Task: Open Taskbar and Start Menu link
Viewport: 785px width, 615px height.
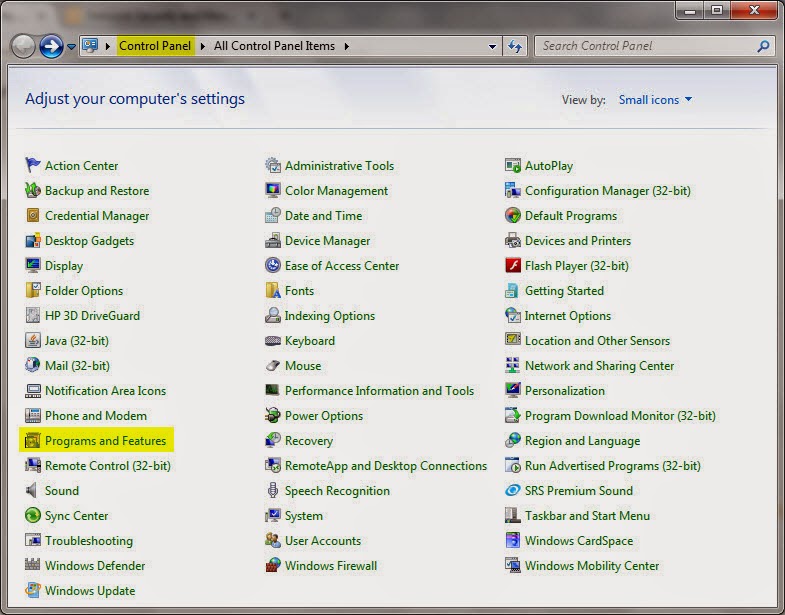Action: [x=587, y=516]
